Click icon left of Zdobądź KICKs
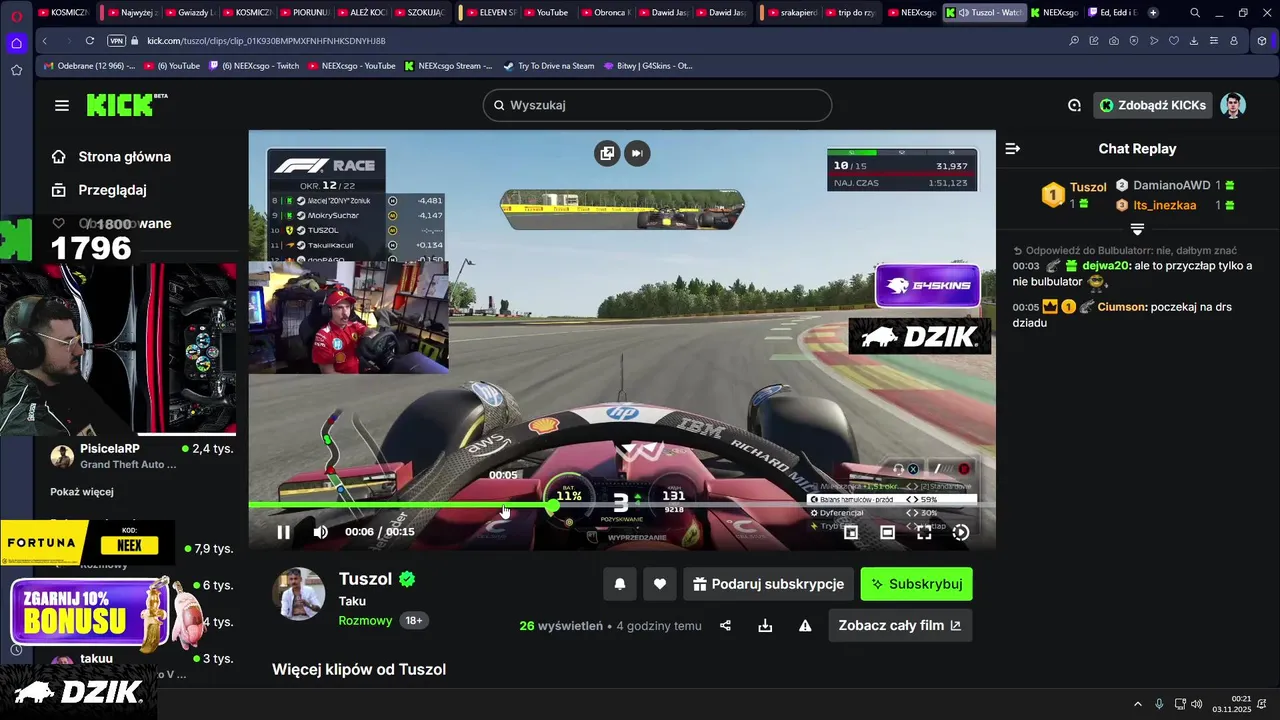The image size is (1280, 720). [x=1074, y=105]
